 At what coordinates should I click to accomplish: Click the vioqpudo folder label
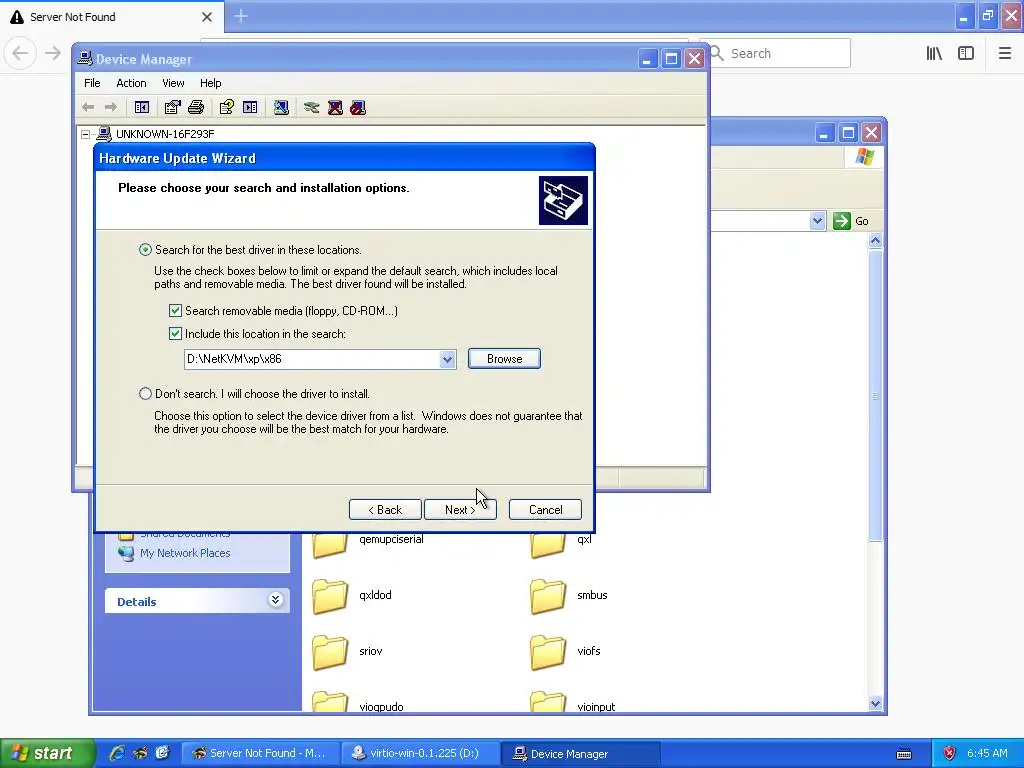click(381, 707)
